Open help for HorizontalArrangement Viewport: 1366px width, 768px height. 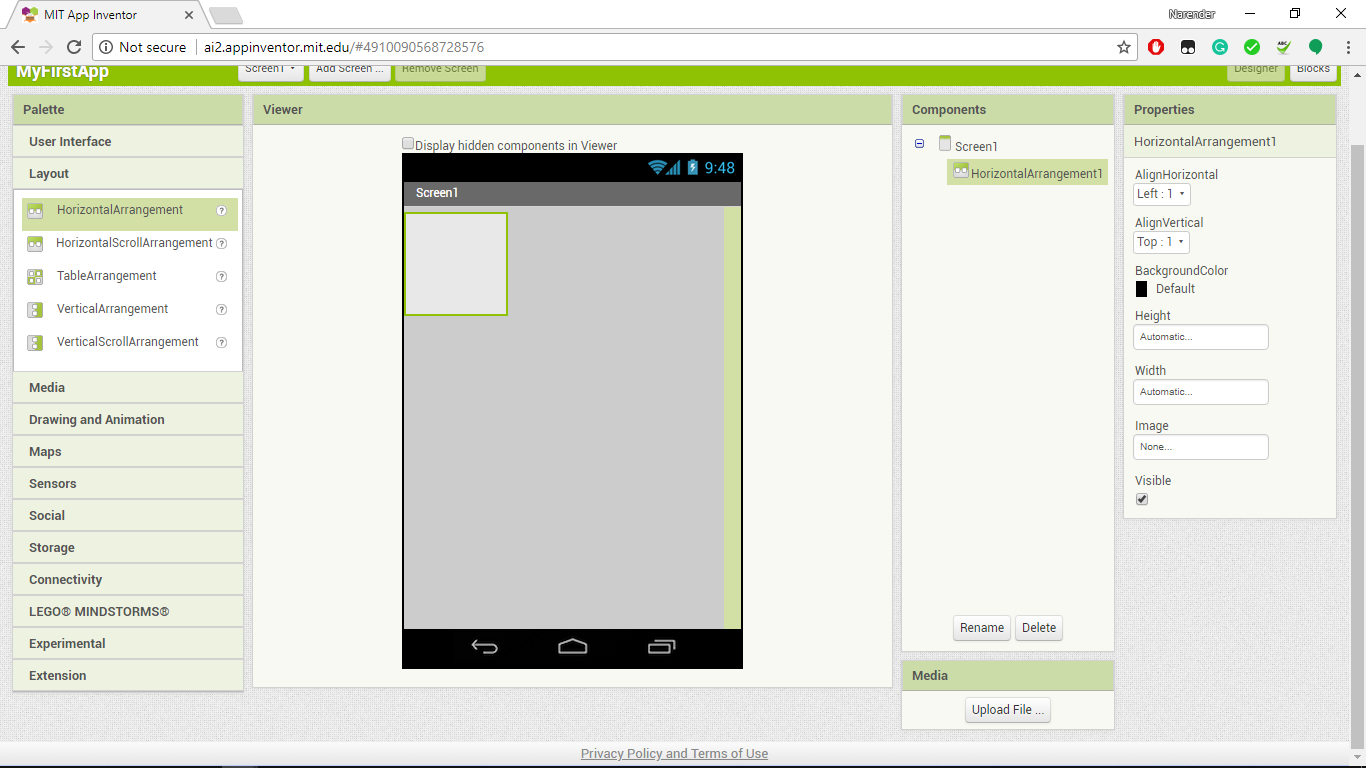click(222, 211)
